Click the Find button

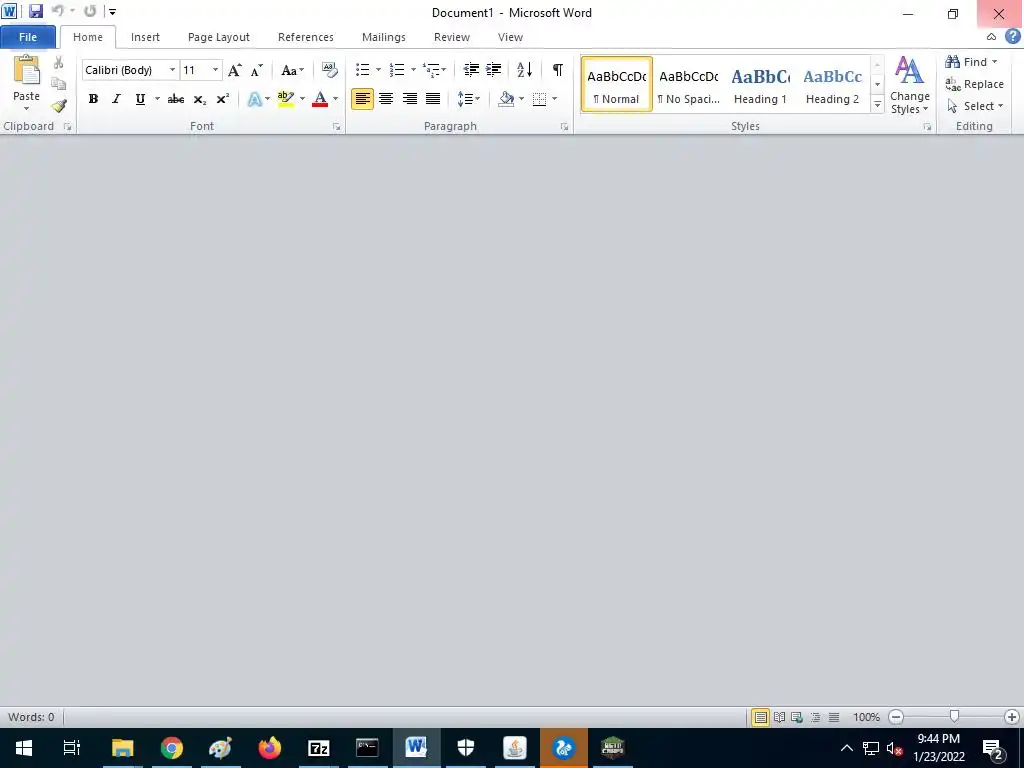coord(971,62)
